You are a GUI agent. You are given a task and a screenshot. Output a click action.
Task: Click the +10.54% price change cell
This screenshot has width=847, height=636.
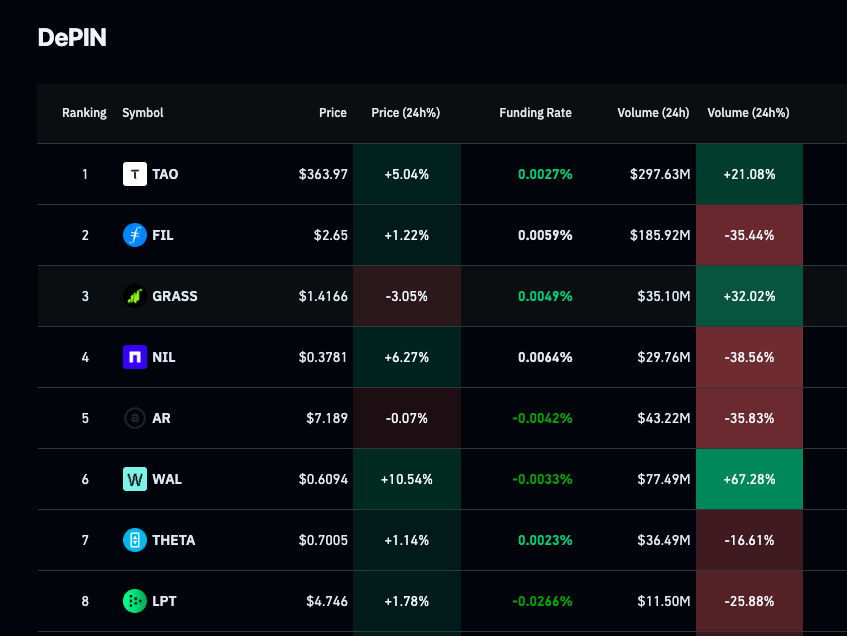click(407, 479)
